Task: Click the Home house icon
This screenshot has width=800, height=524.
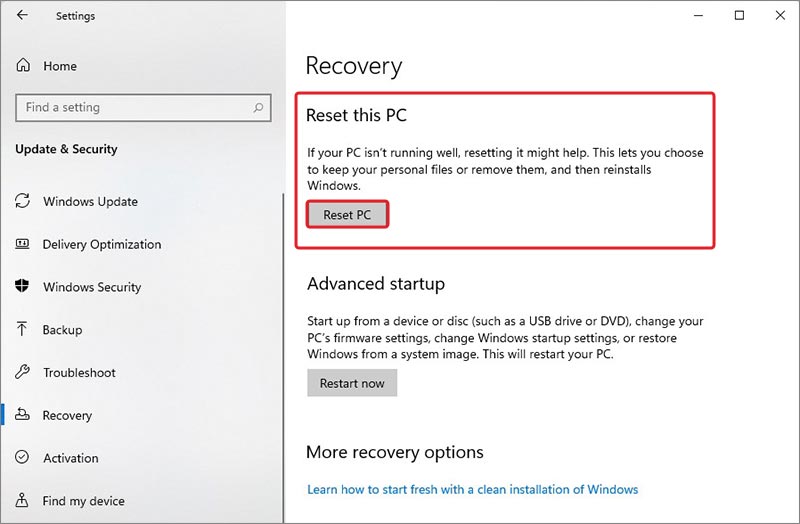Action: [x=23, y=65]
